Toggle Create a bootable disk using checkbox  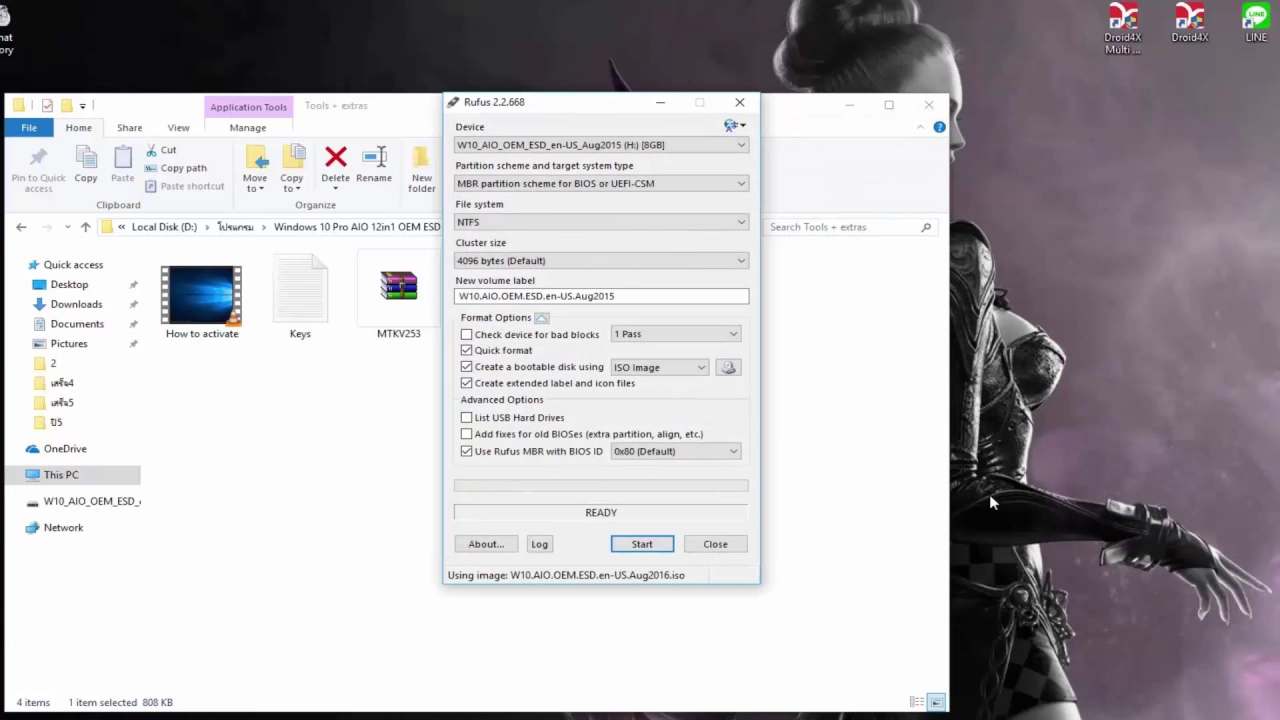click(x=466, y=367)
